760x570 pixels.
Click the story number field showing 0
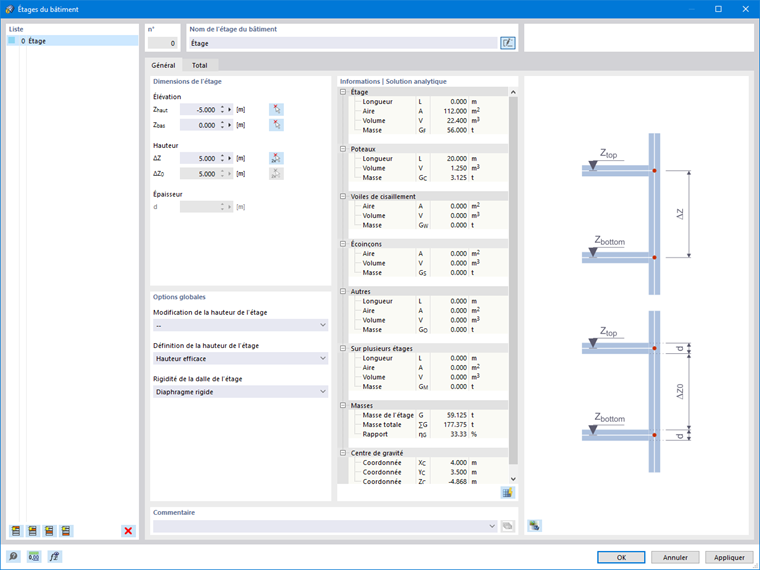coord(163,43)
